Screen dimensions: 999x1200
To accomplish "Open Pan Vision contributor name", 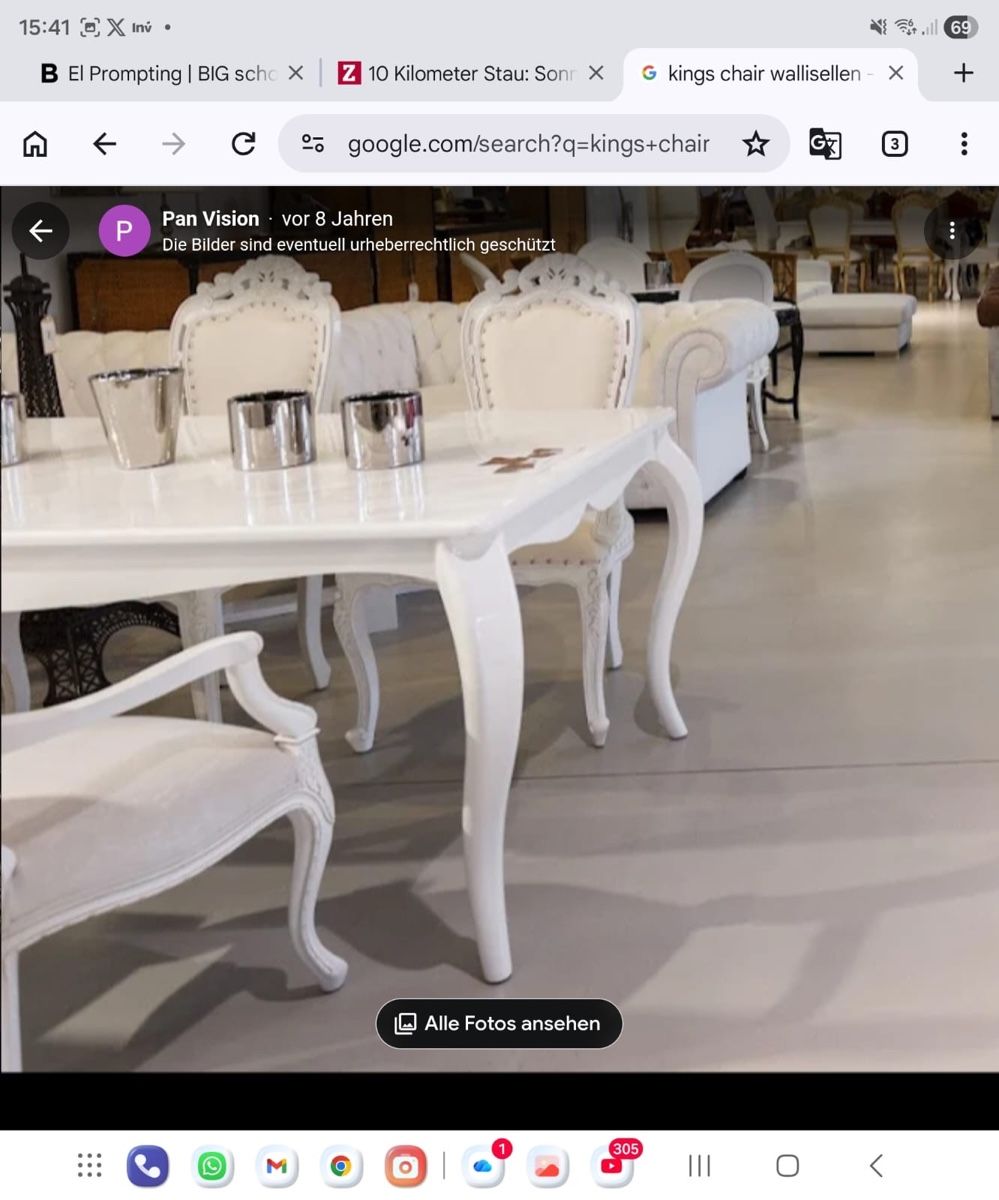I will click(210, 218).
